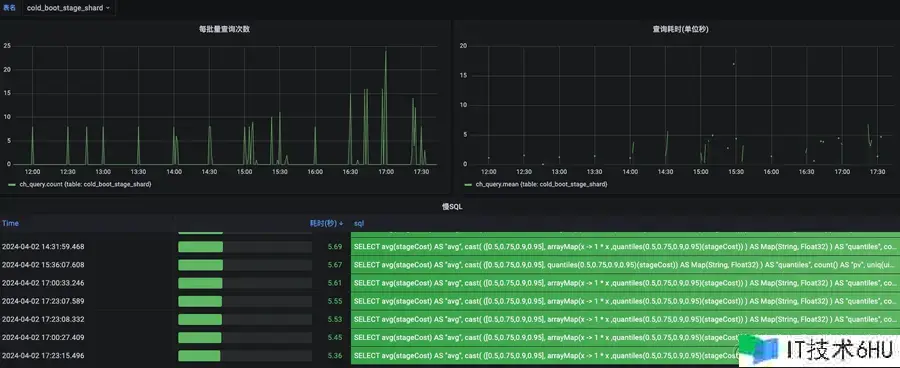Open the cold_boot_stage_shard table dropdown
This screenshot has width=900, height=368.
tap(68, 8)
